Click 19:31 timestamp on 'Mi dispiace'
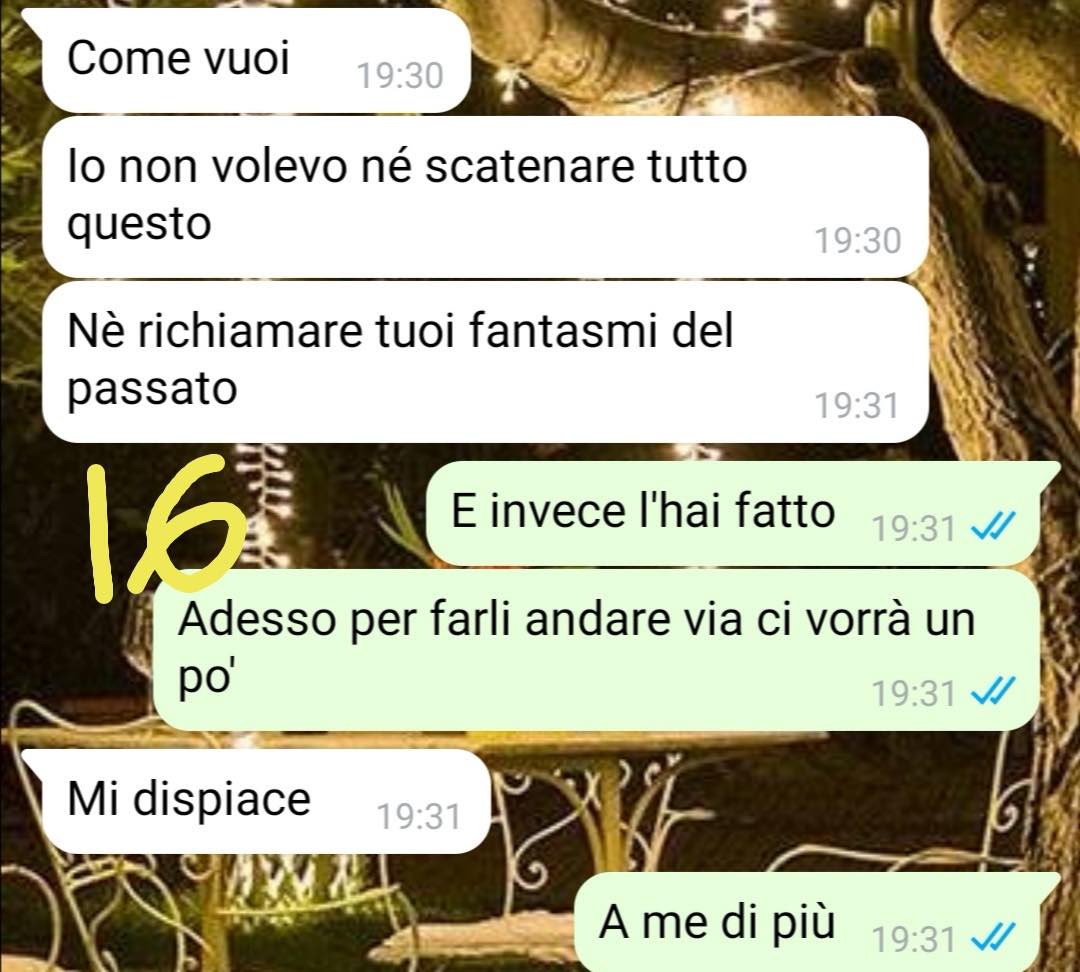1080x972 pixels. pyautogui.click(x=419, y=817)
